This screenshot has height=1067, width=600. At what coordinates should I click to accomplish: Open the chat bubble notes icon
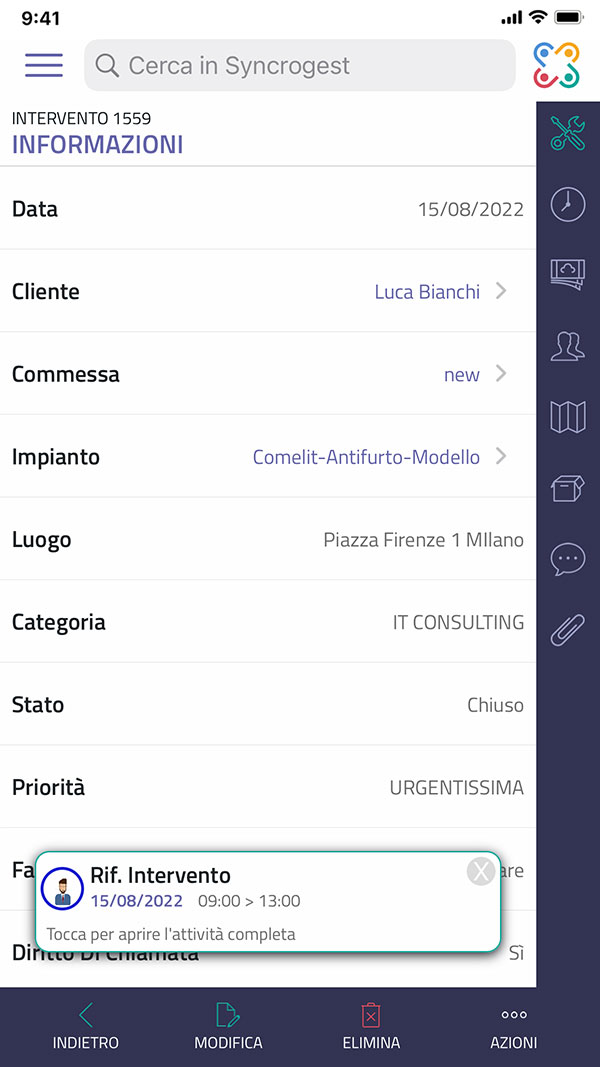click(x=568, y=558)
